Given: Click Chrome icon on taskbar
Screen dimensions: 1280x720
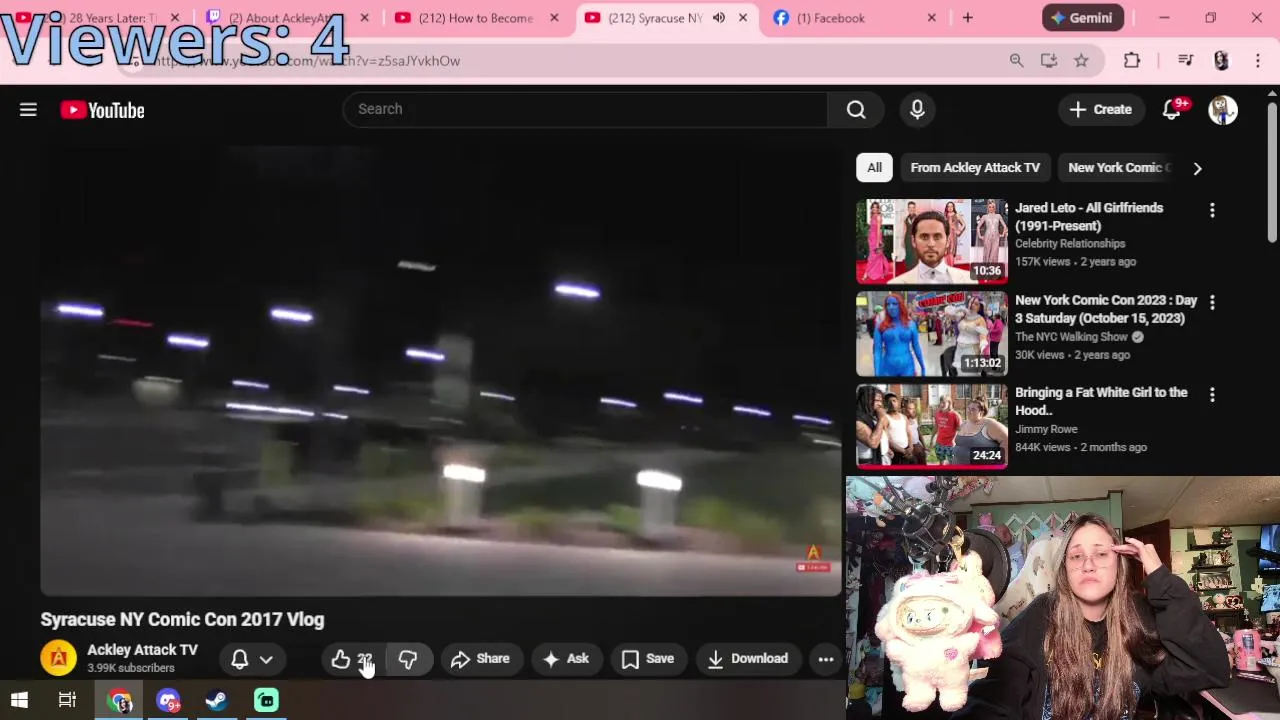Looking at the screenshot, I should pyautogui.click(x=120, y=700).
